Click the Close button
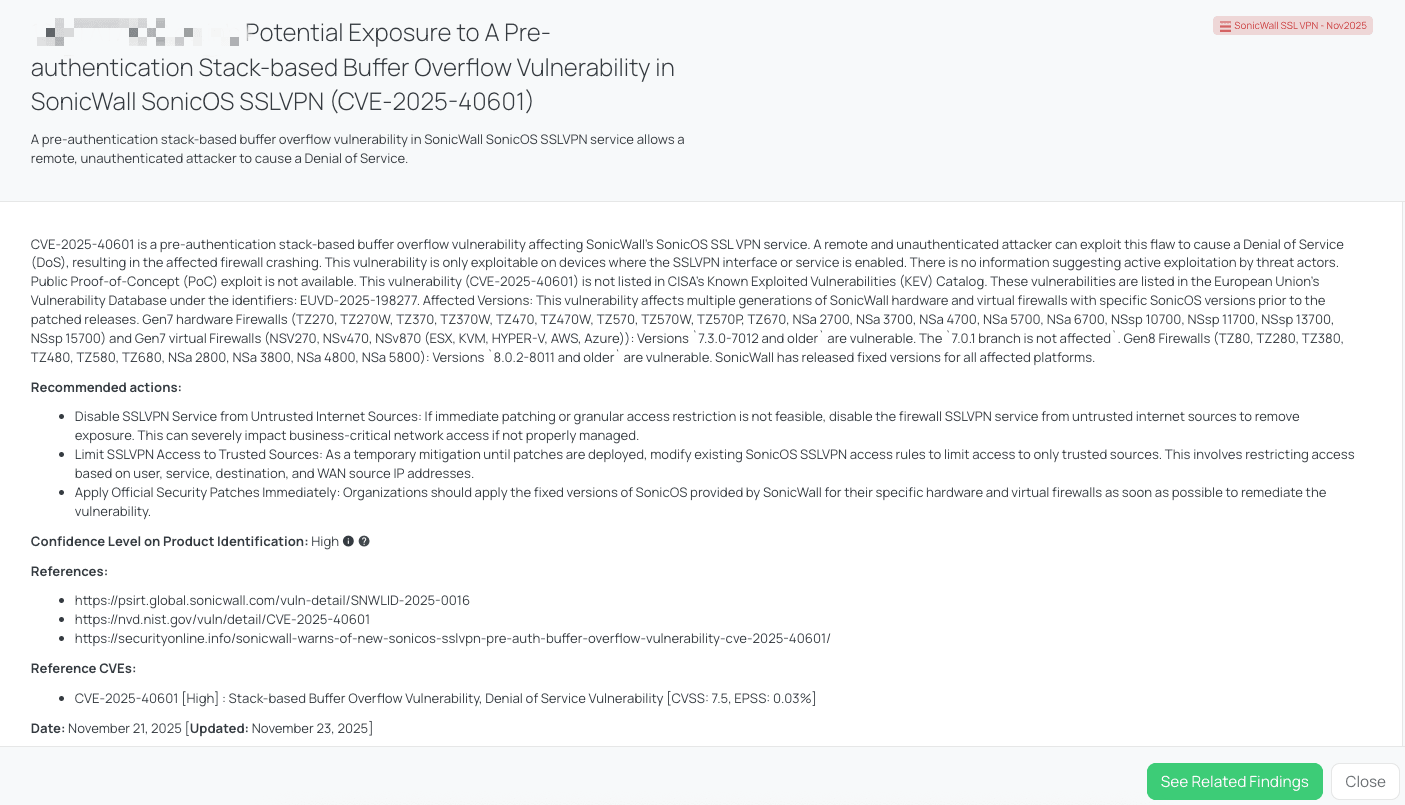 point(1364,781)
